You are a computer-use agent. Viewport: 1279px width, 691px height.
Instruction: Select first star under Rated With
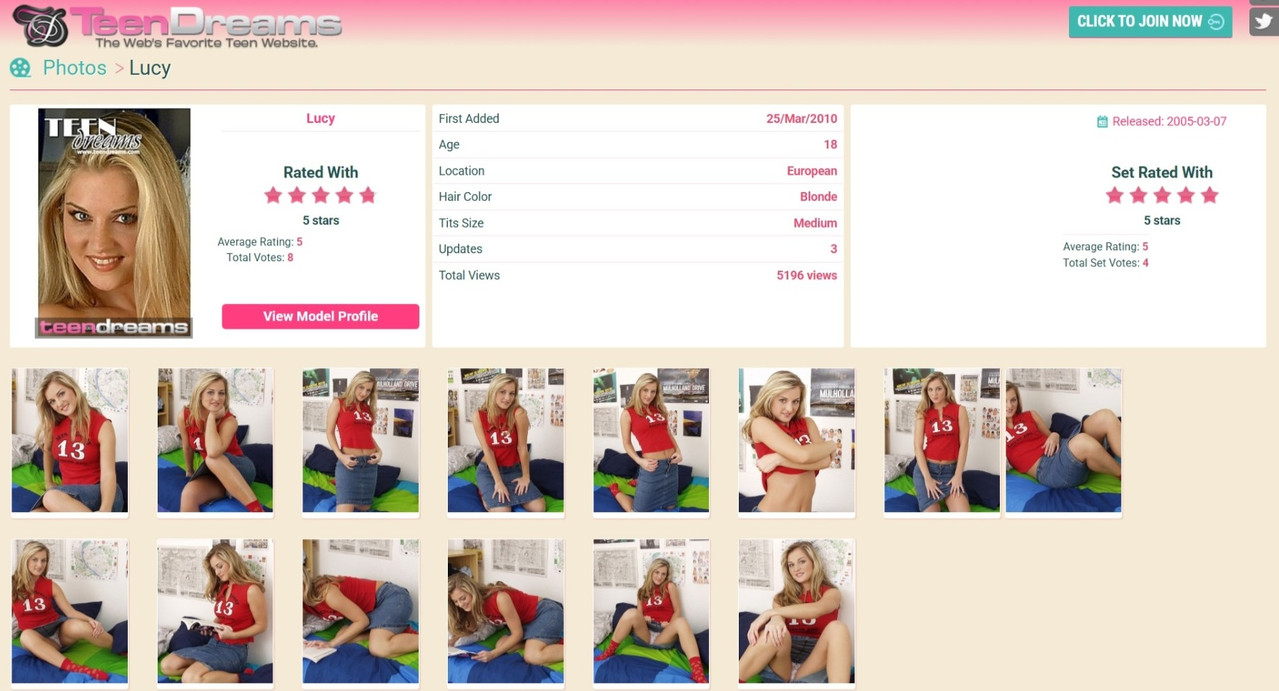click(x=273, y=195)
